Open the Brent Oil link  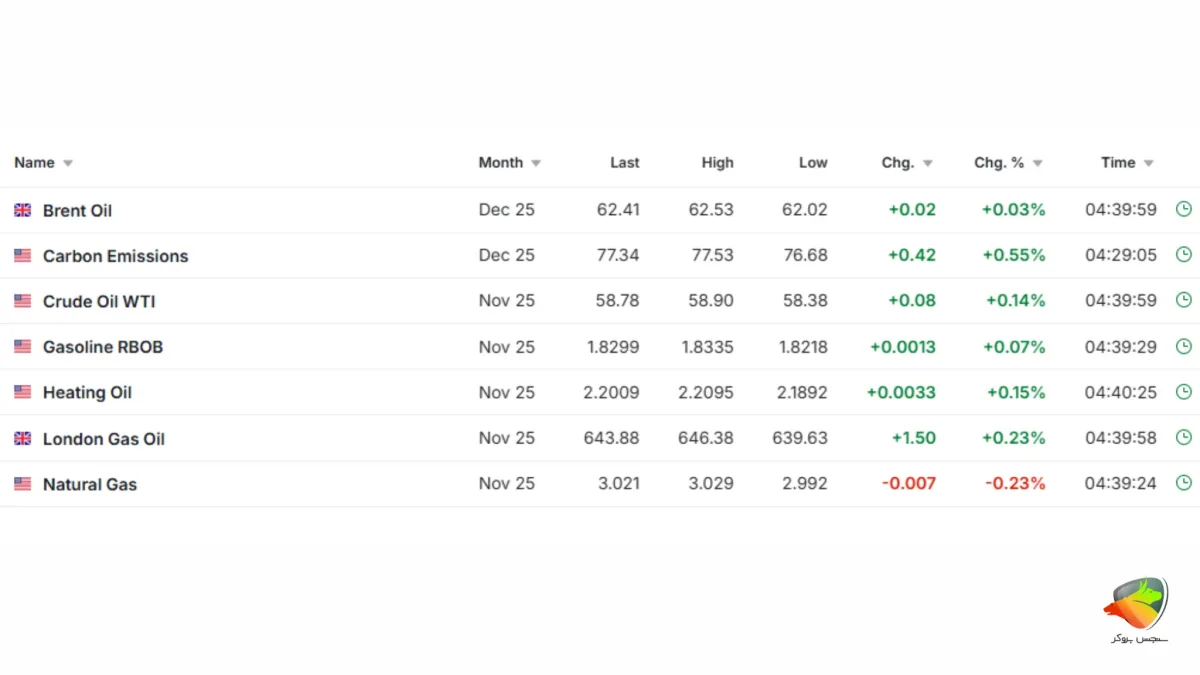[x=77, y=210]
